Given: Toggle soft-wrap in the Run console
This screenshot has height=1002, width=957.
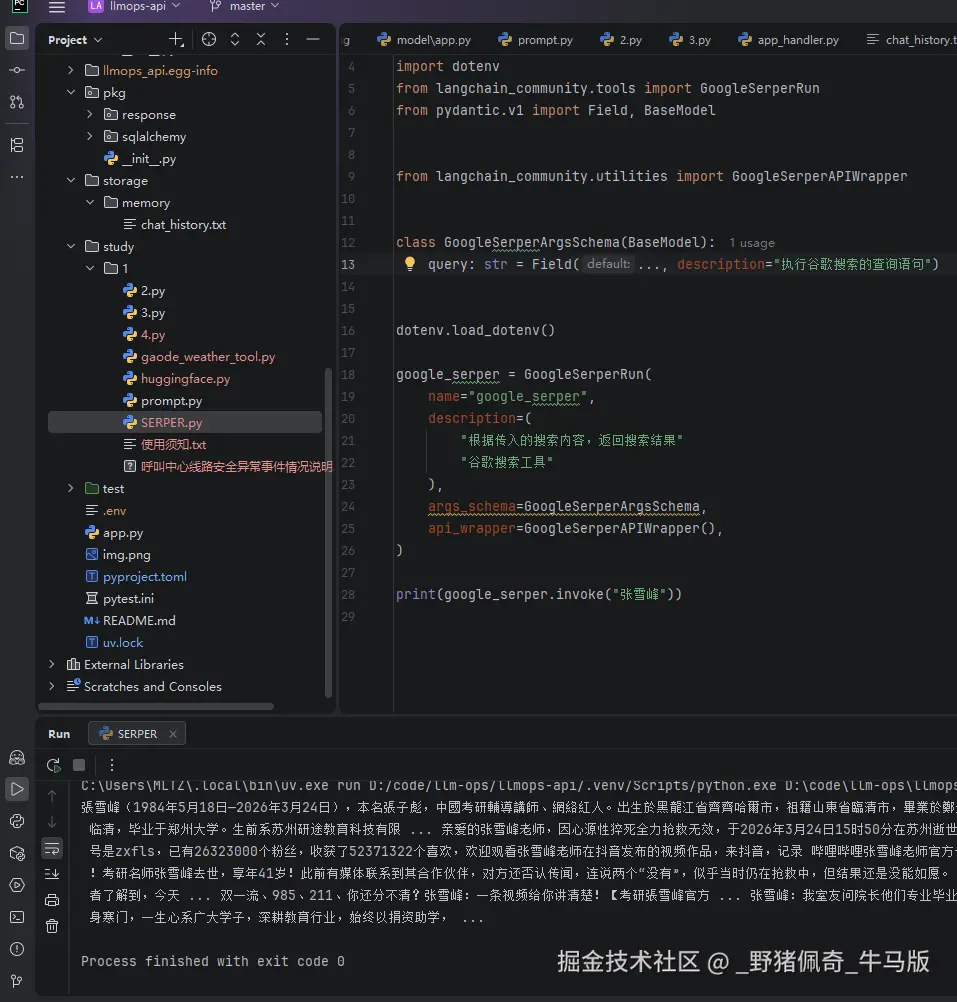Looking at the screenshot, I should pos(52,848).
